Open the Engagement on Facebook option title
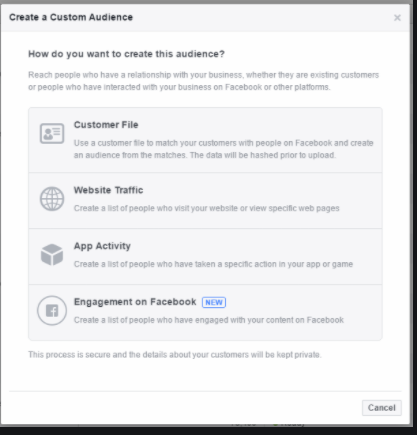The image size is (417, 435). pos(135,302)
